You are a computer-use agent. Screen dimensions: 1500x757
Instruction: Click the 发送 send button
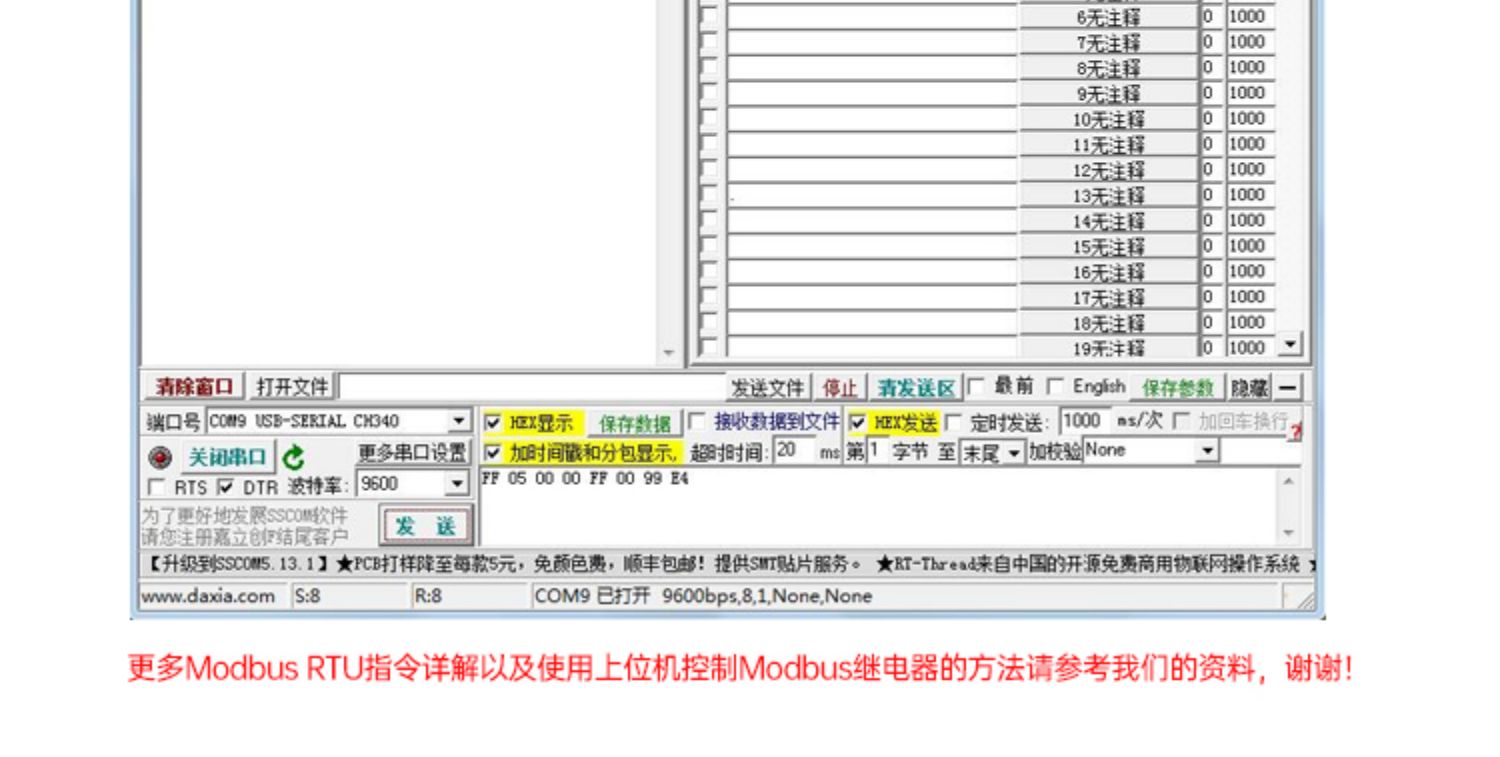pos(425,526)
